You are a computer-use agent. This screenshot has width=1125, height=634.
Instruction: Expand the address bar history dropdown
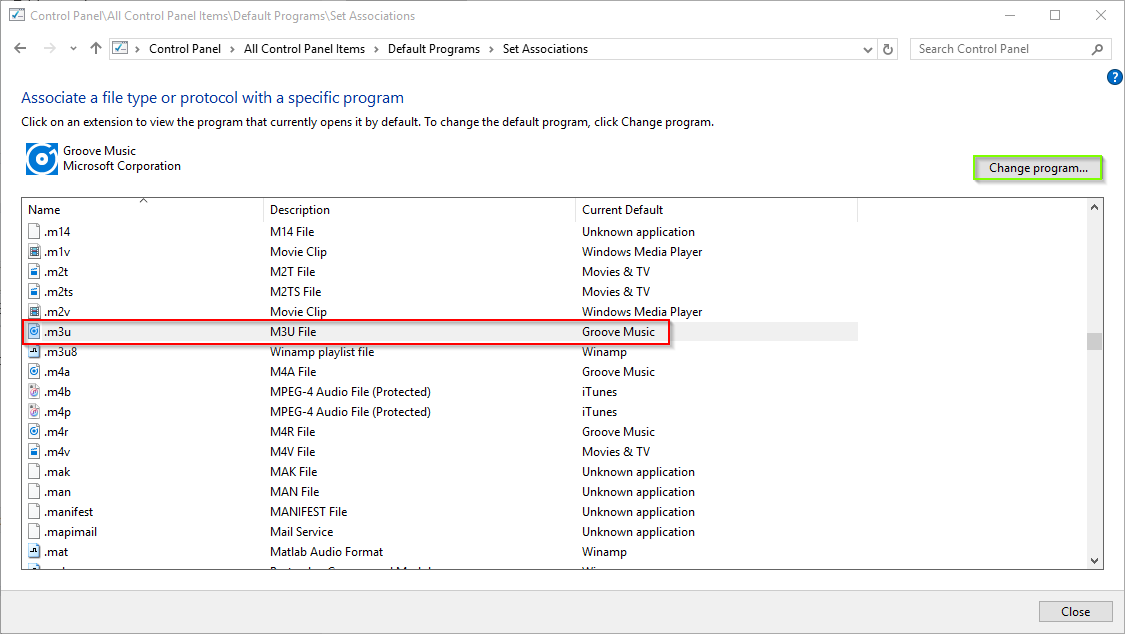(867, 49)
